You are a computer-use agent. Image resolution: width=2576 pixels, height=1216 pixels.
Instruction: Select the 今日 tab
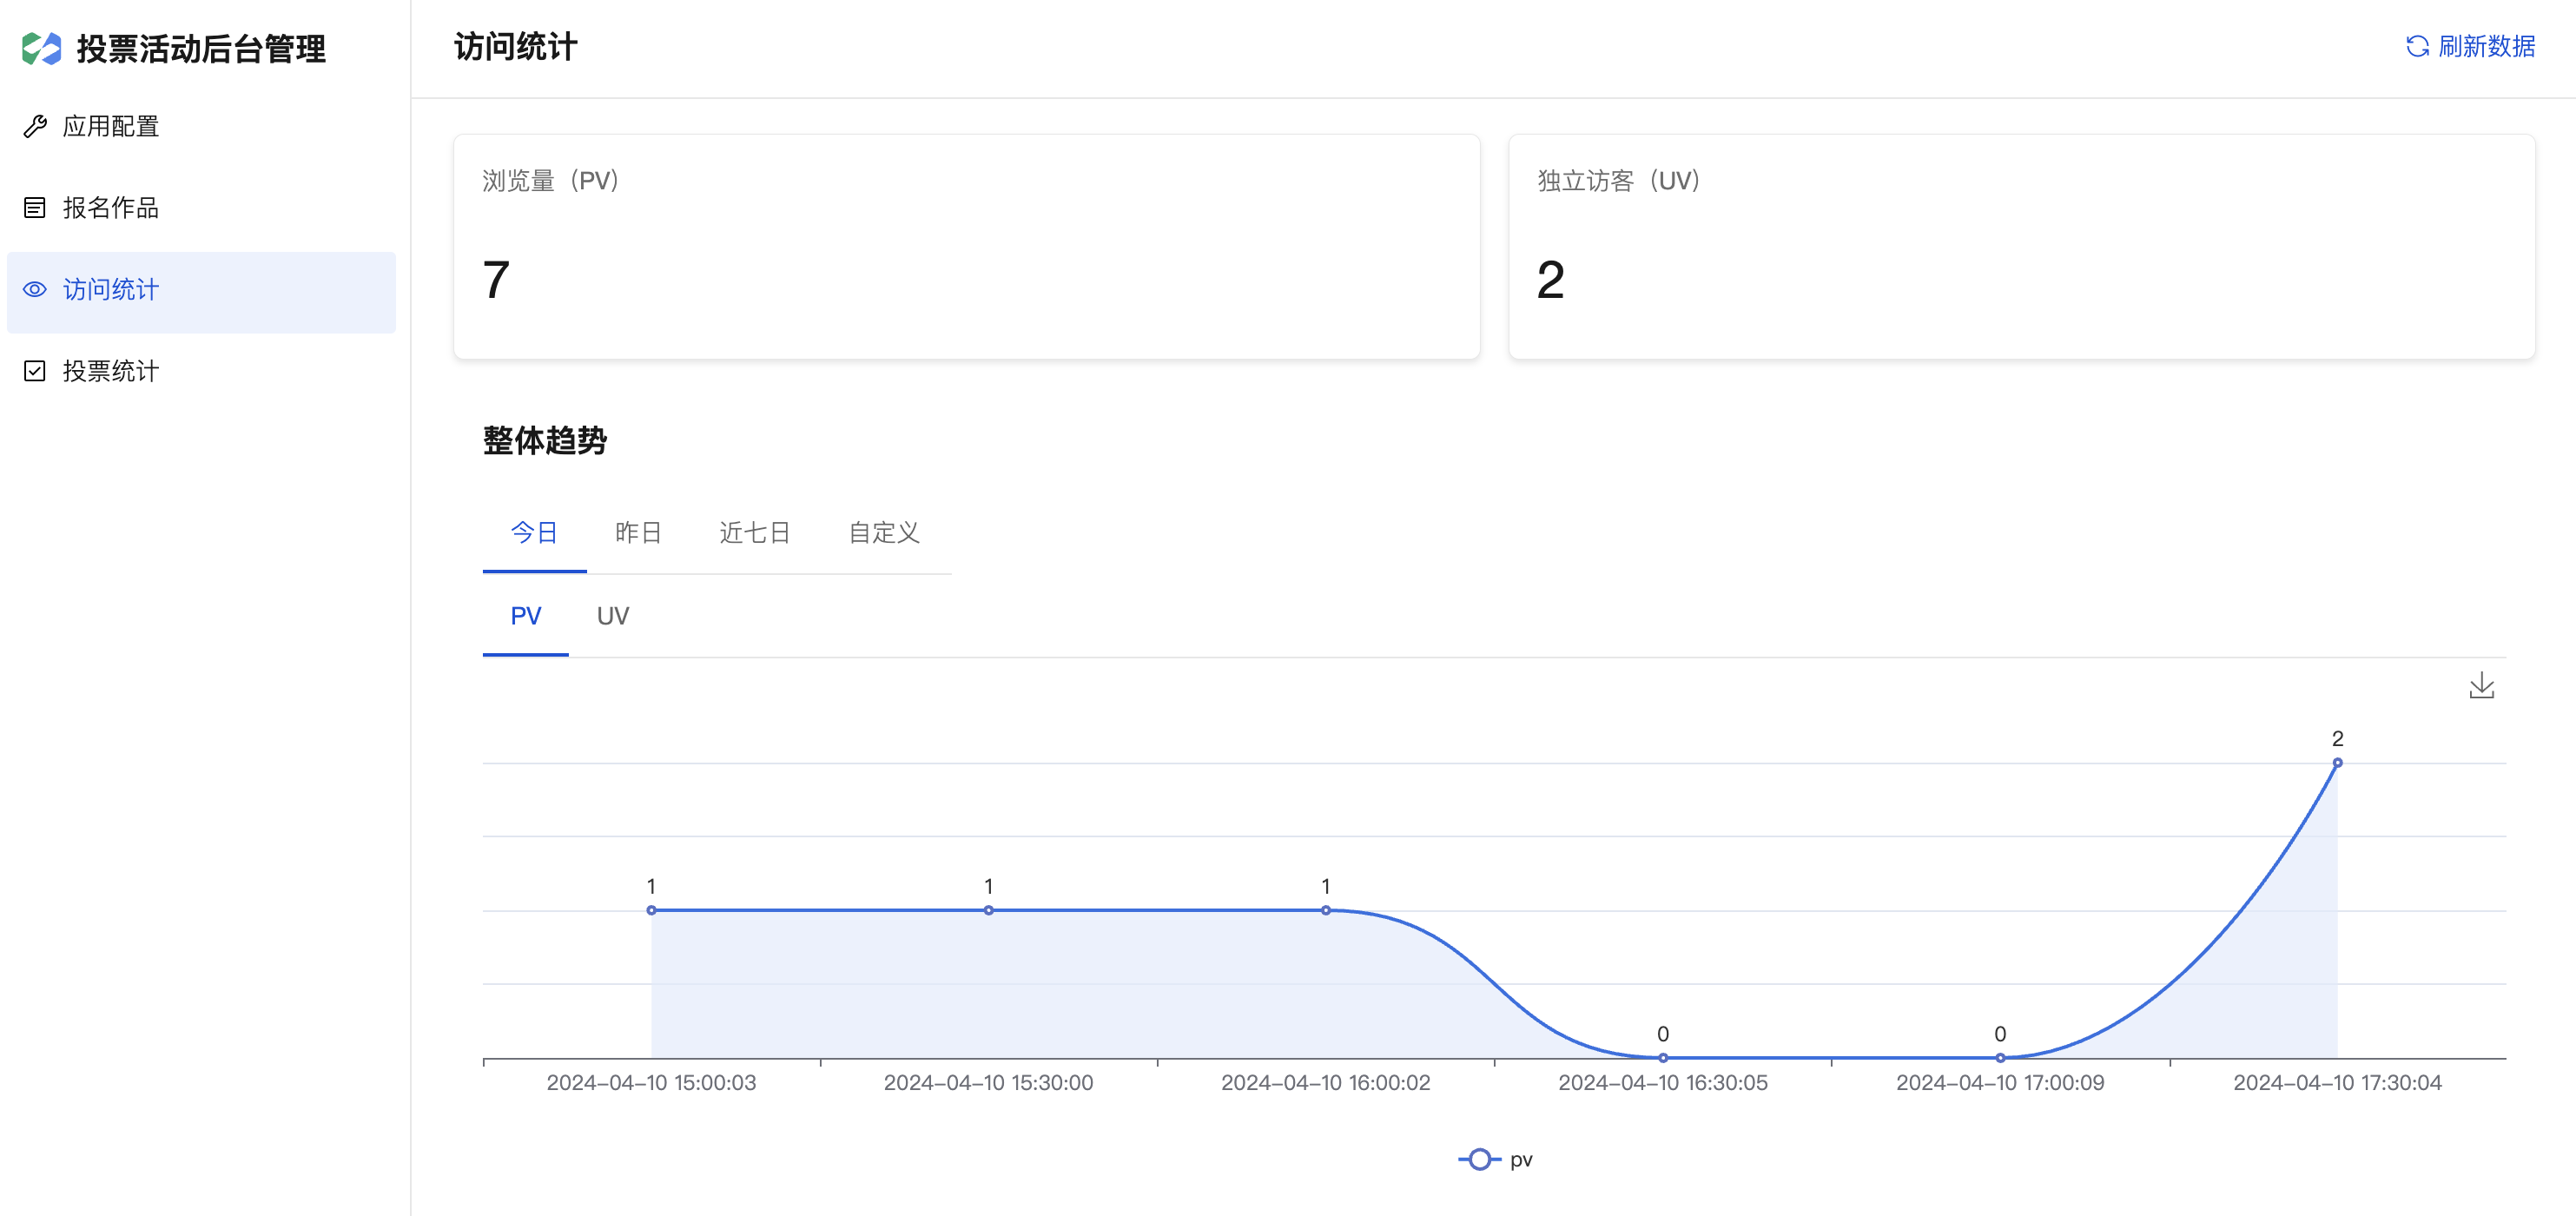click(534, 532)
